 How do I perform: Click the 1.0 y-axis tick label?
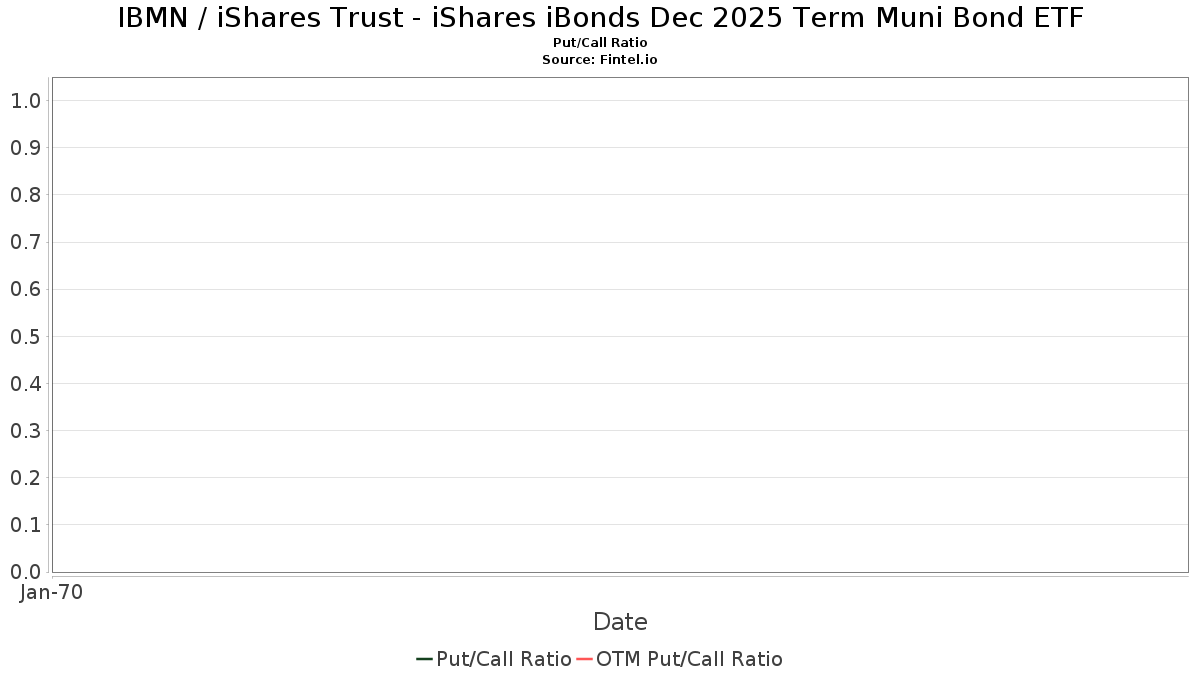(25, 100)
